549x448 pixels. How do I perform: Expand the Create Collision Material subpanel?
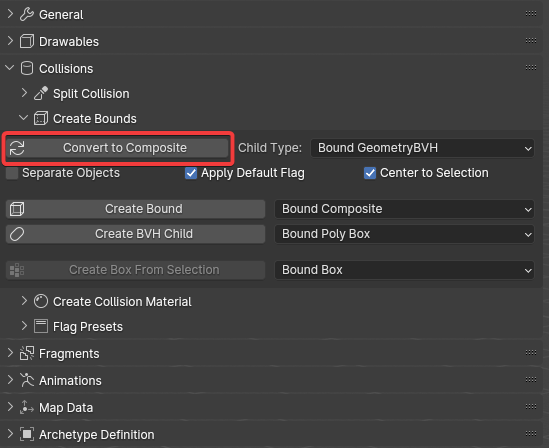(24, 301)
